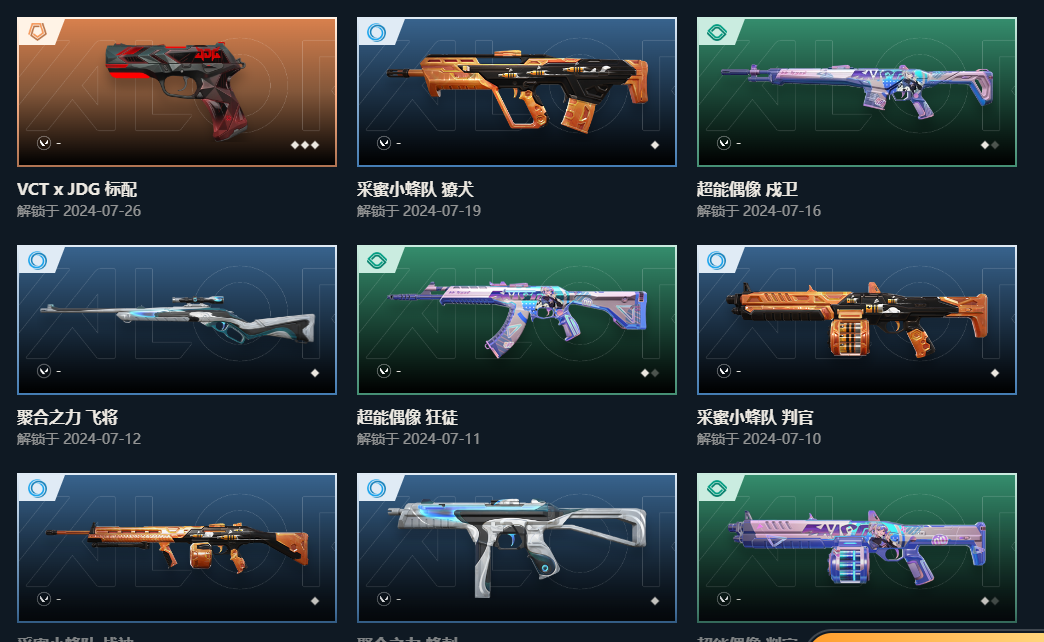Click blue tier icon on 聚合之力 飞将 card
The height and width of the screenshot is (642, 1044).
(37, 260)
